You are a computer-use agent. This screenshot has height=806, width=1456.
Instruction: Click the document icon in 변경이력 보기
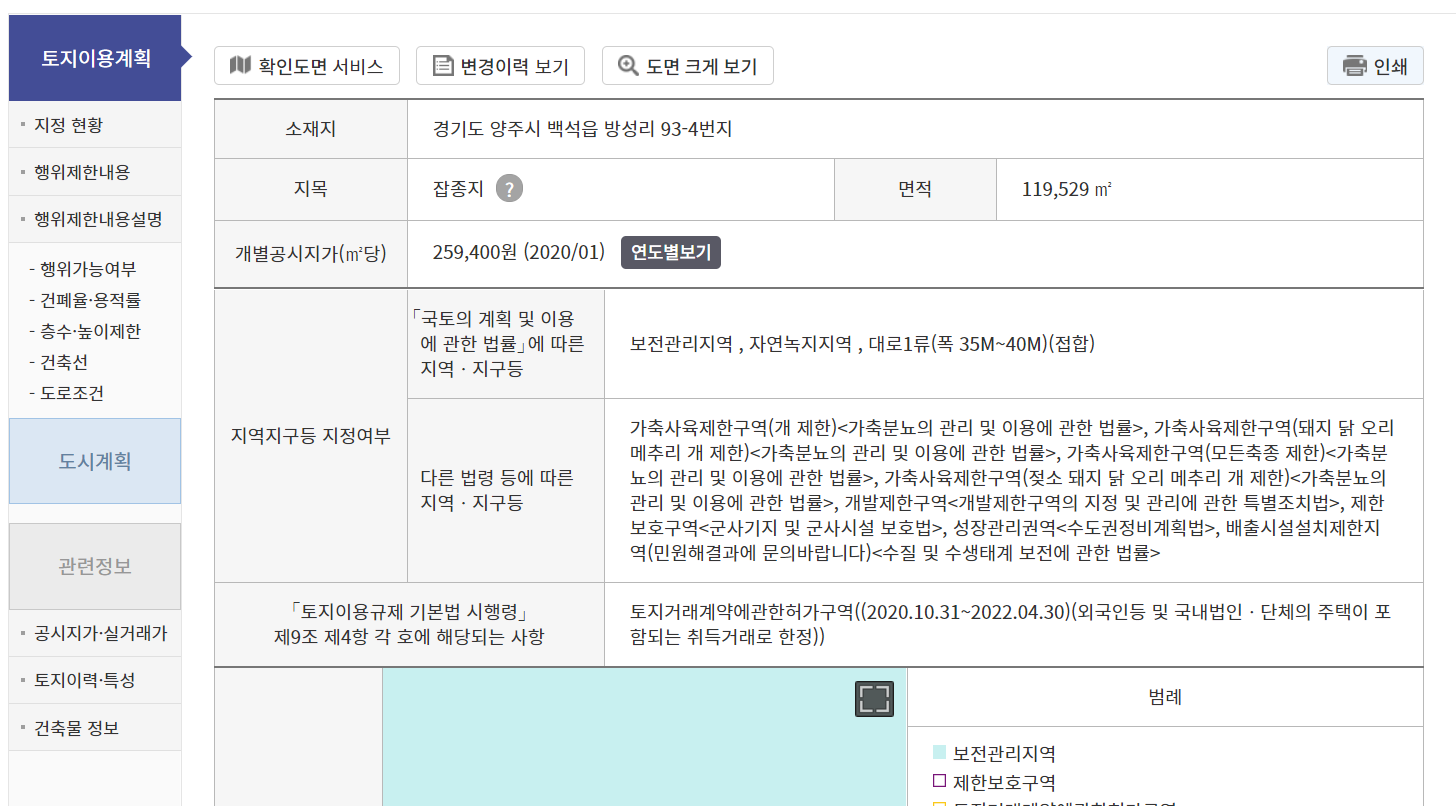(x=442, y=66)
